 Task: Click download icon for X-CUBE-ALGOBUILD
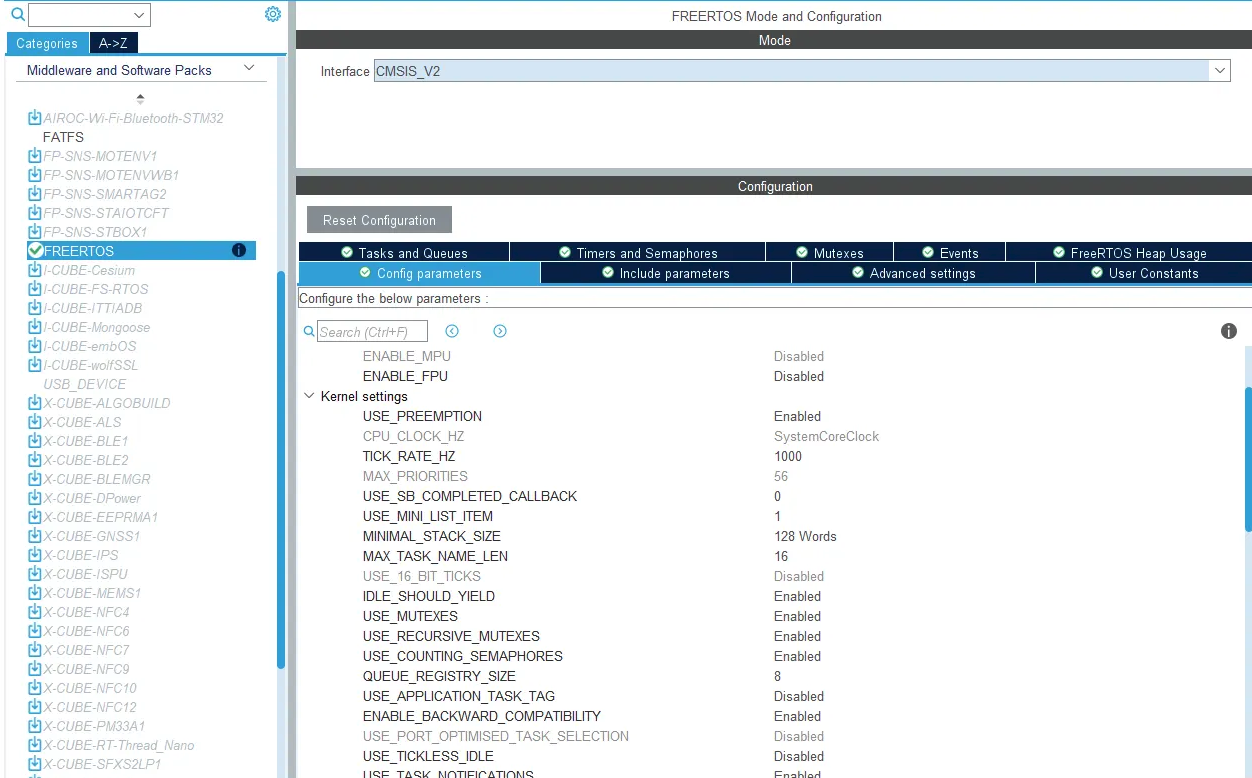[x=35, y=402]
